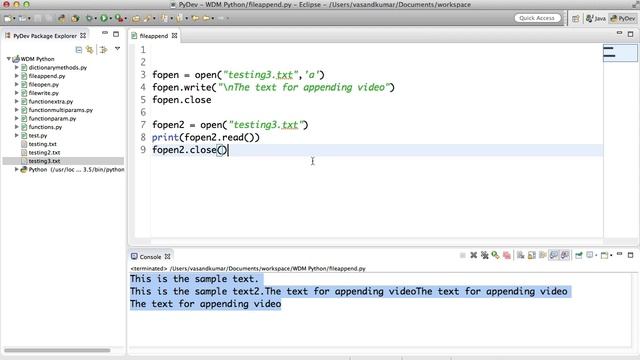
Task: Click the fopen.close text on line 5
Action: [182, 100]
